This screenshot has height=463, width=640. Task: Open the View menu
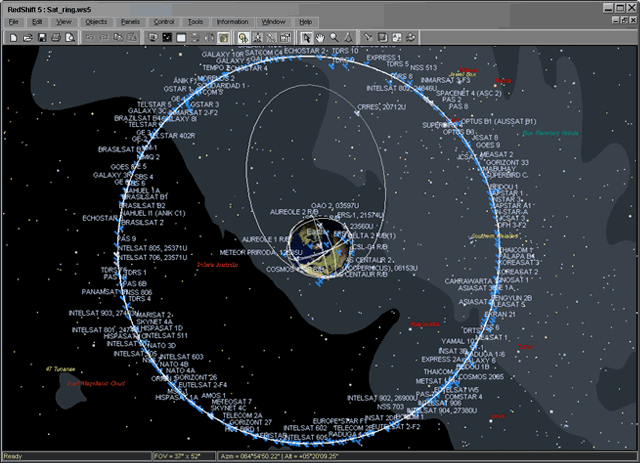(64, 21)
